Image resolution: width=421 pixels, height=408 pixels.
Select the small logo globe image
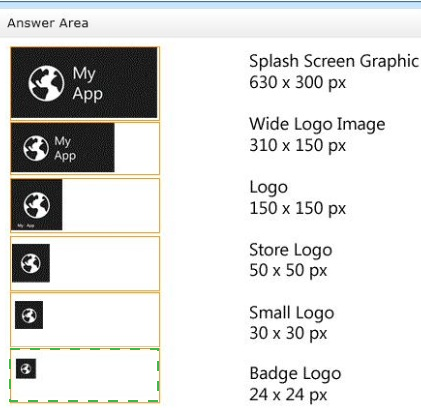[x=29, y=315]
